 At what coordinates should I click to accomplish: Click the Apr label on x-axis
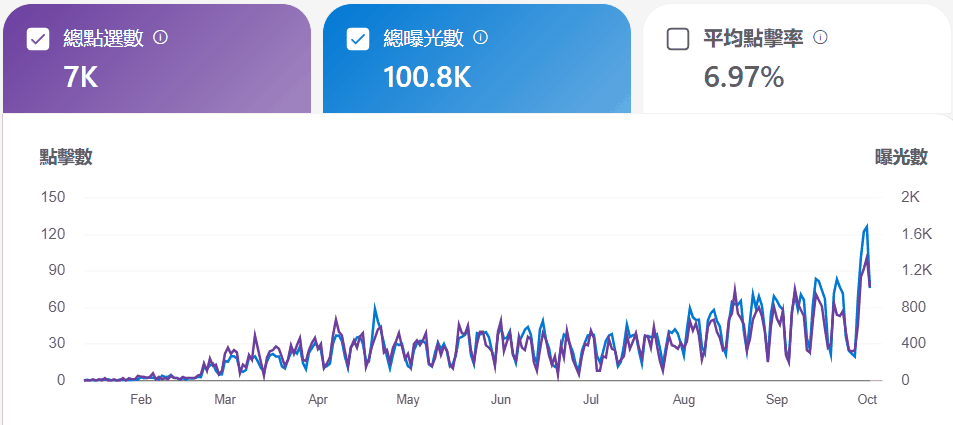[318, 399]
